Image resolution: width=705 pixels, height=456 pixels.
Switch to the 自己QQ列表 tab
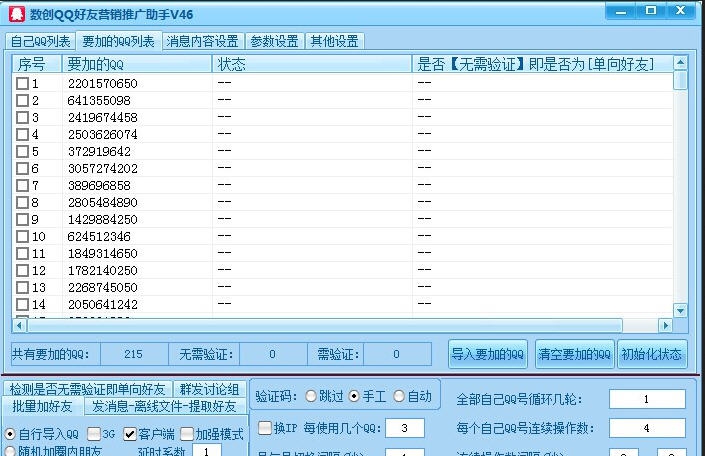point(40,41)
